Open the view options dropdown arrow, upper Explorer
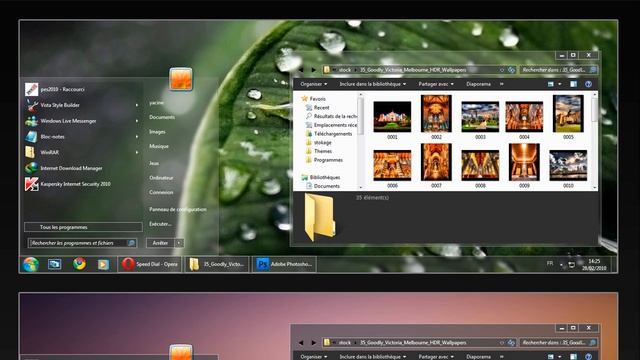 (560, 84)
